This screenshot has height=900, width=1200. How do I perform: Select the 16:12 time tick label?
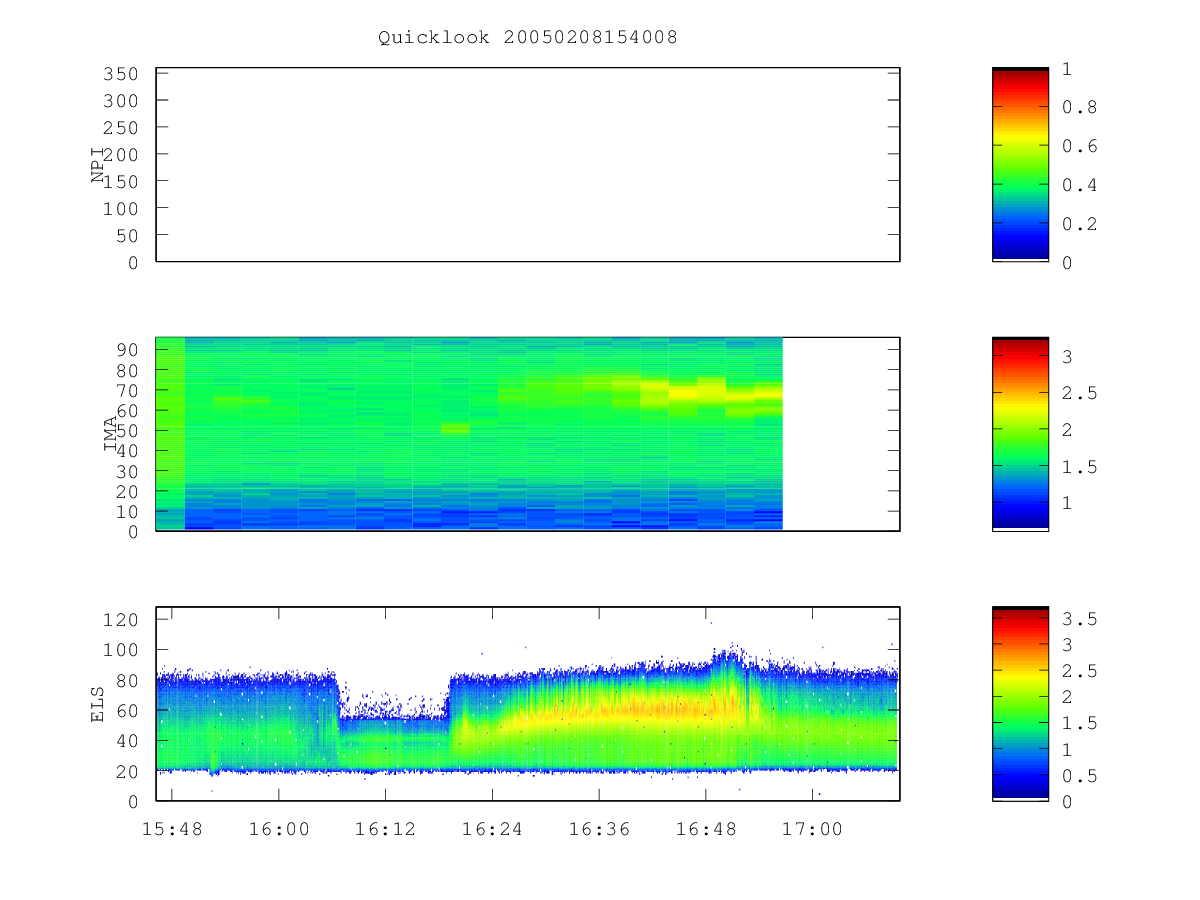point(385,829)
